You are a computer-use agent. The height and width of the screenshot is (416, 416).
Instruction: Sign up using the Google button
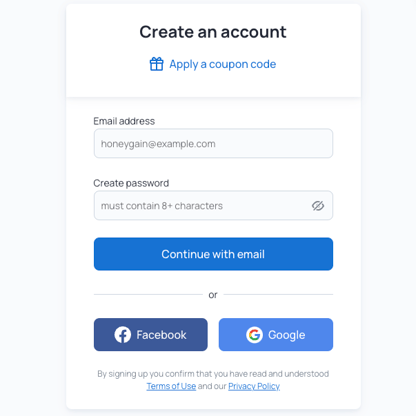point(276,334)
